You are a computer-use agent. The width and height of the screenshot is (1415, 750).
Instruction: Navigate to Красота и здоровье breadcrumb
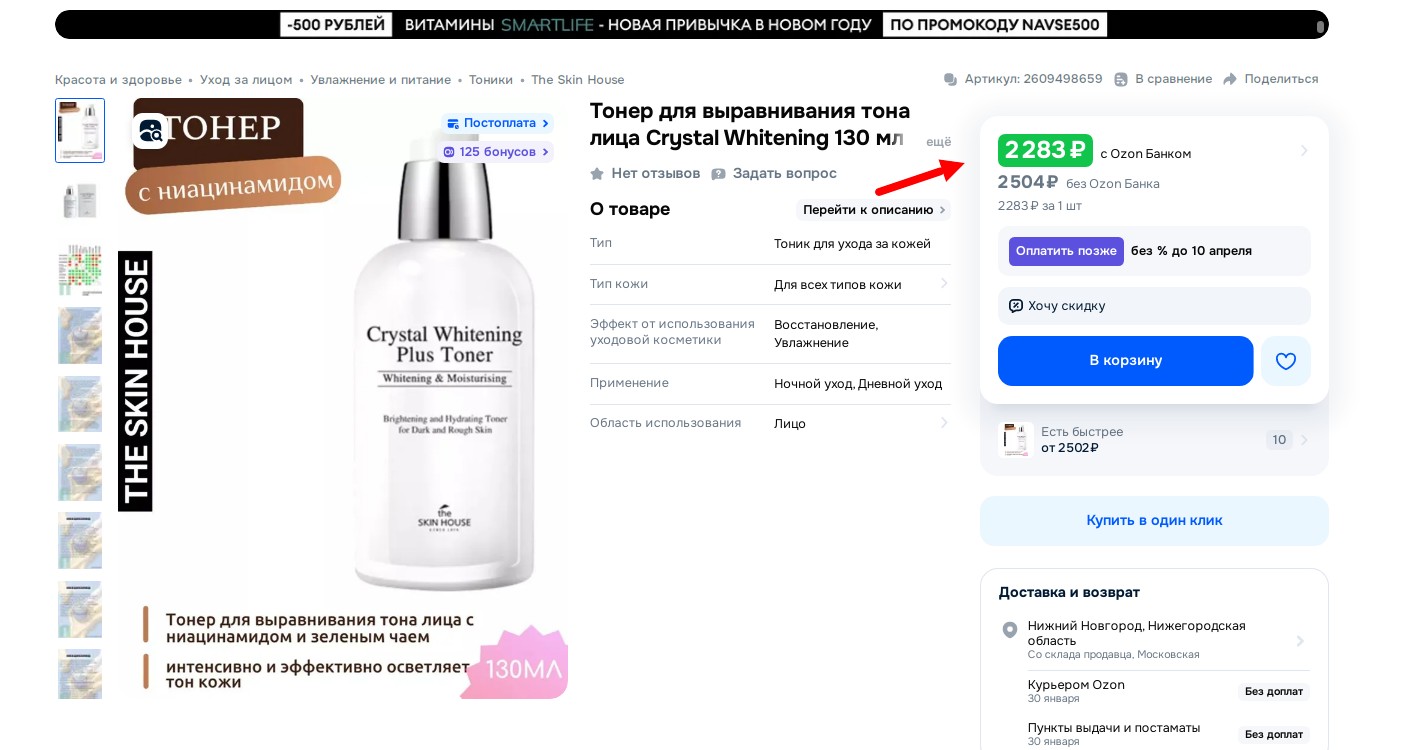[119, 79]
